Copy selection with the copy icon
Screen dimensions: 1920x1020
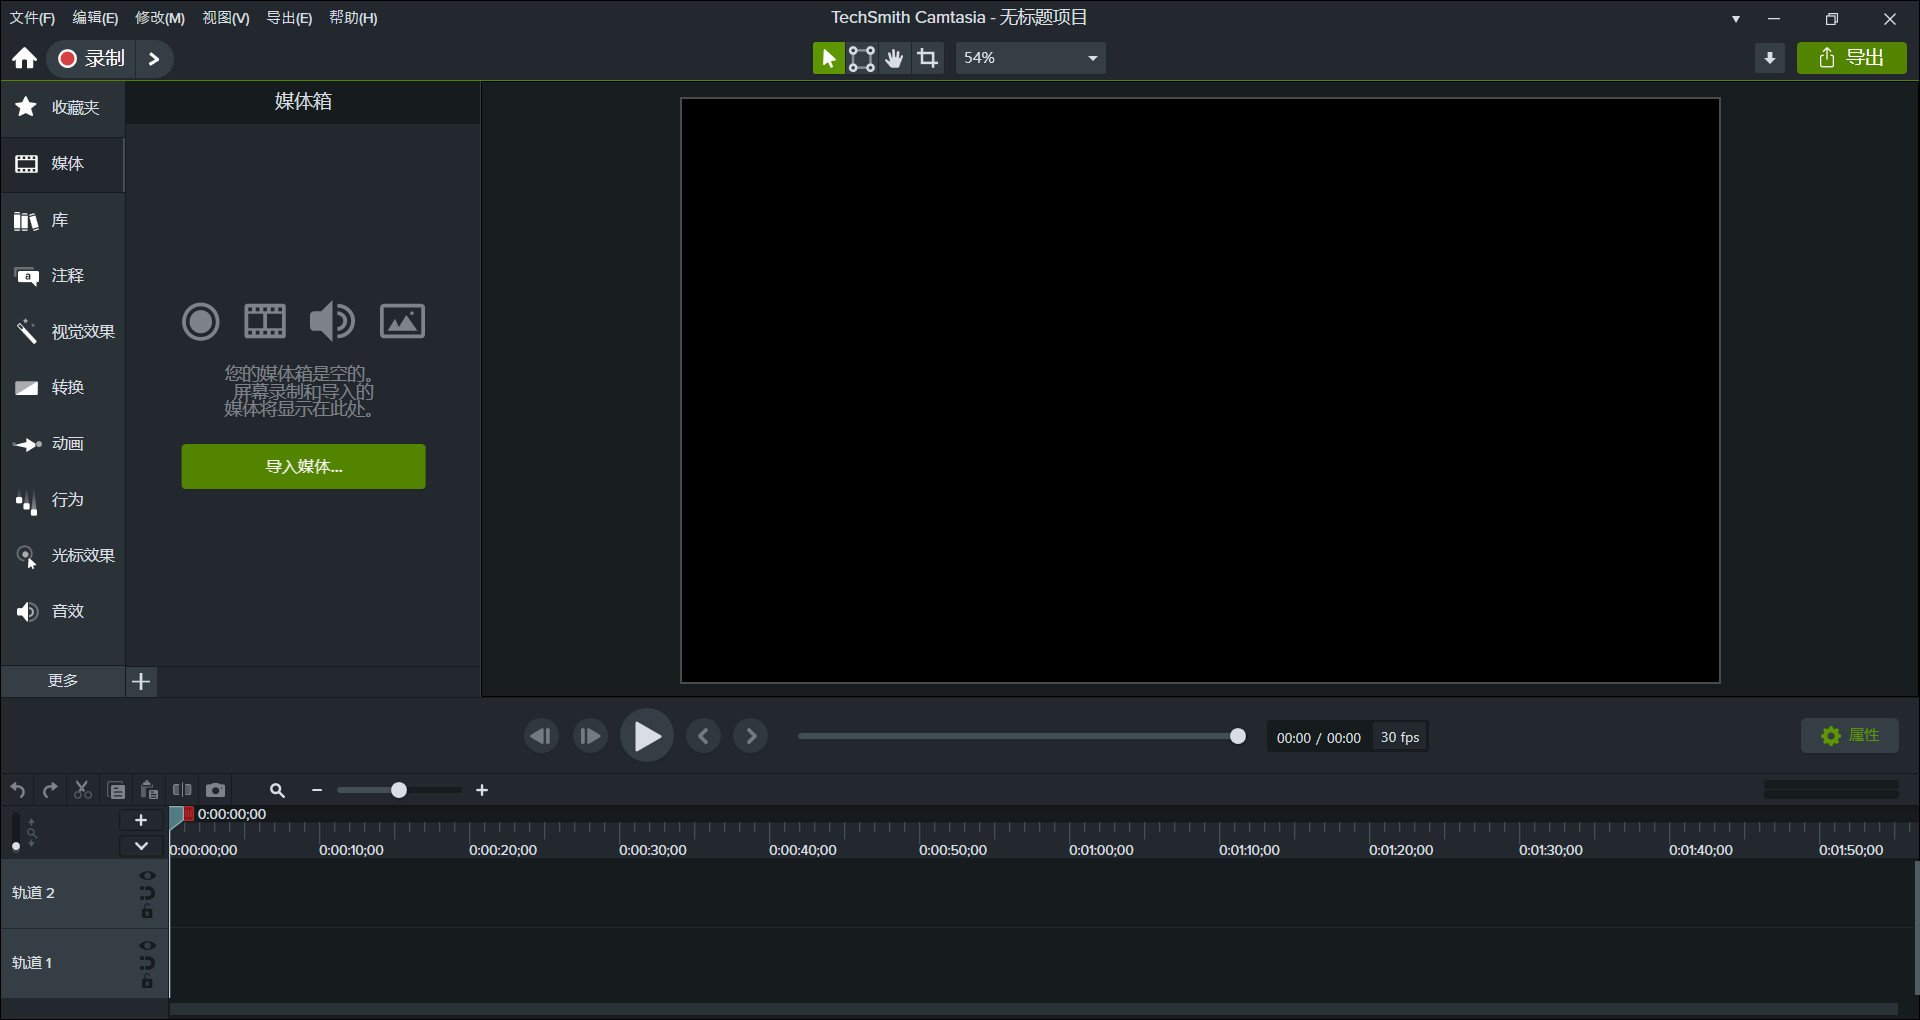[x=116, y=791]
